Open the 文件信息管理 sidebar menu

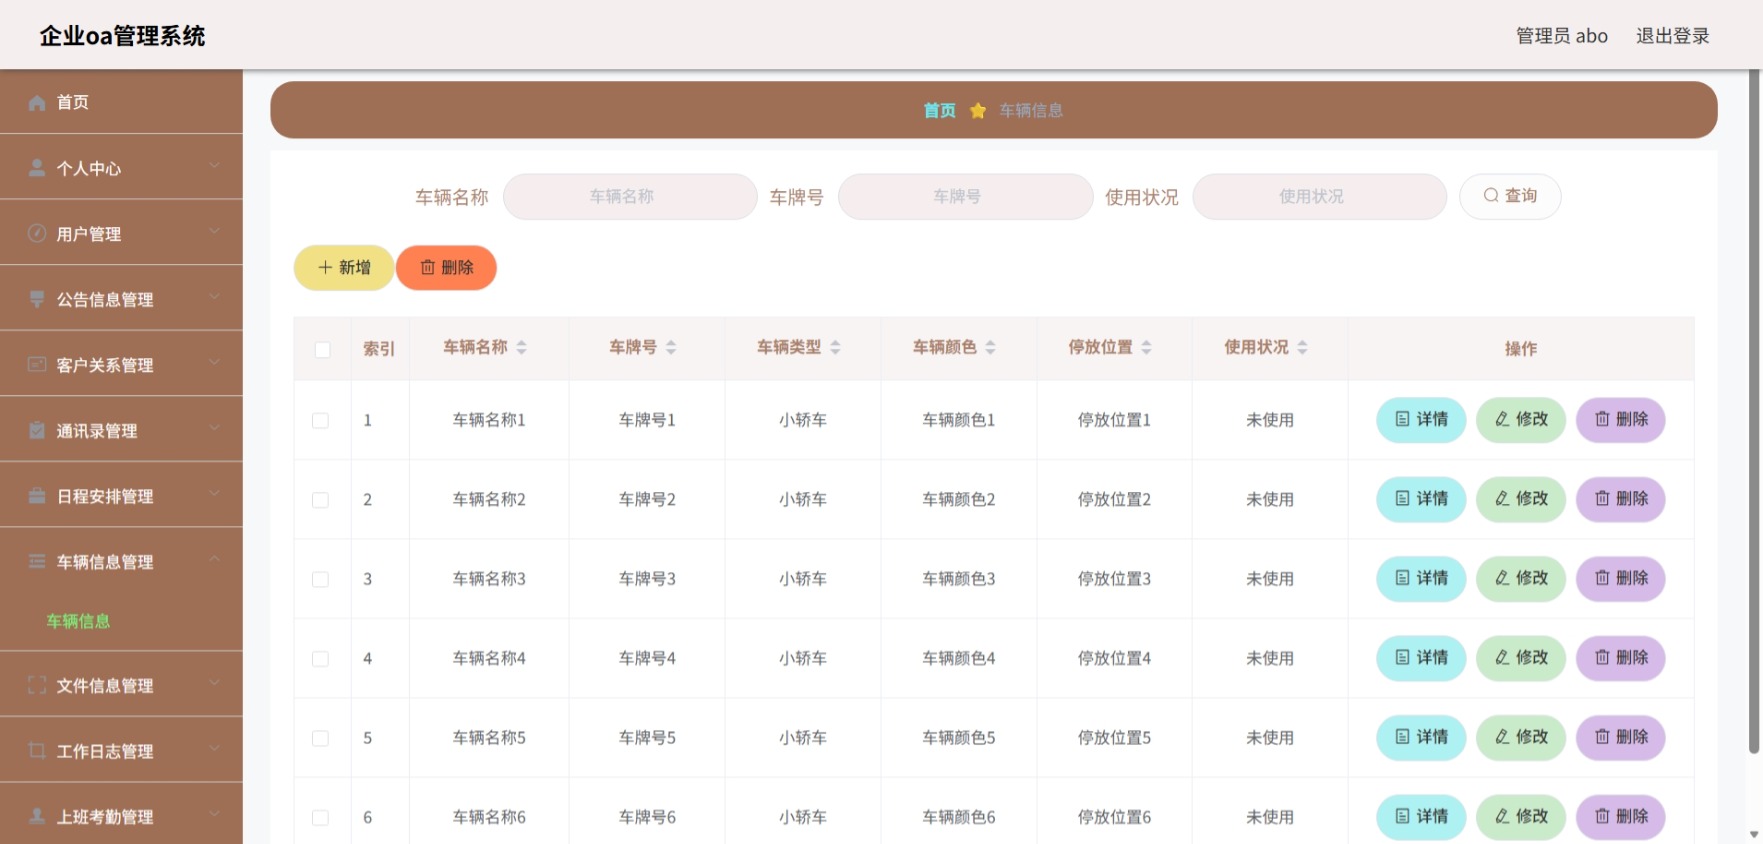click(121, 685)
